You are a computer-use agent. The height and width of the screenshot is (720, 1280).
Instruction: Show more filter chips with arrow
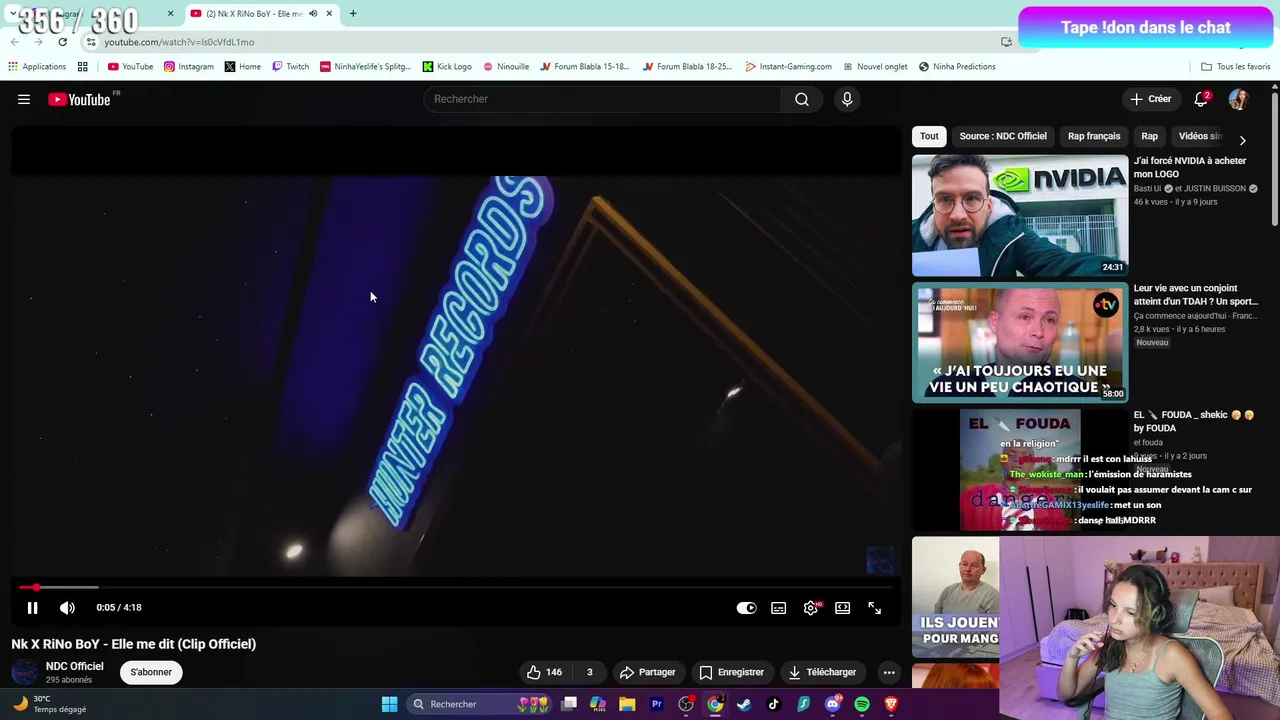[1242, 140]
